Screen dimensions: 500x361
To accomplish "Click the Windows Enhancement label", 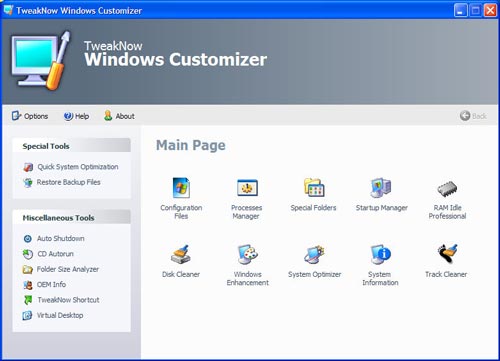I will (x=248, y=278).
